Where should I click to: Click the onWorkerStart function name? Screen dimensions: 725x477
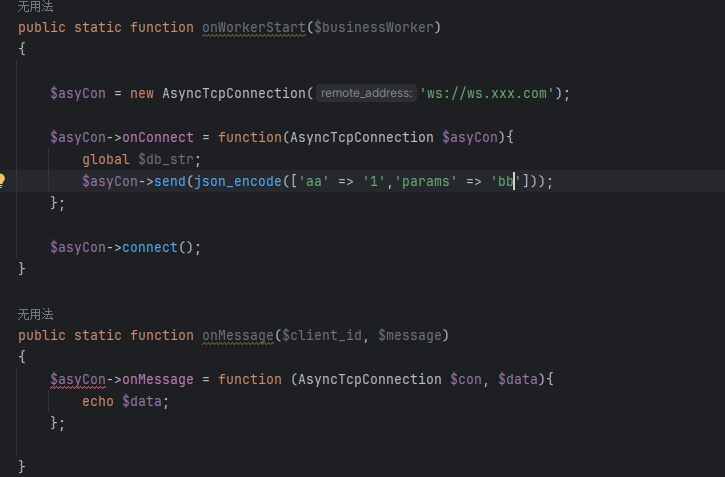click(254, 27)
